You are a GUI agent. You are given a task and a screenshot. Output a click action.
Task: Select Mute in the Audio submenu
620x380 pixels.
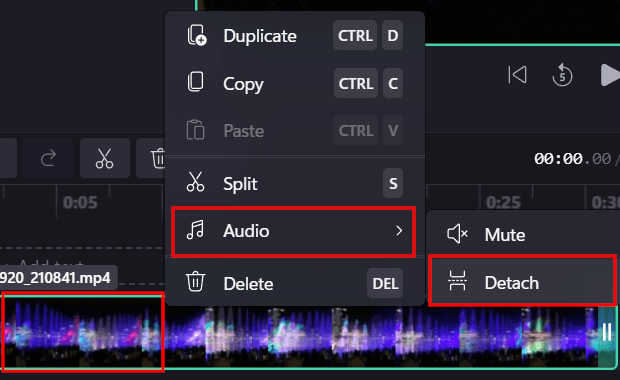pos(523,234)
